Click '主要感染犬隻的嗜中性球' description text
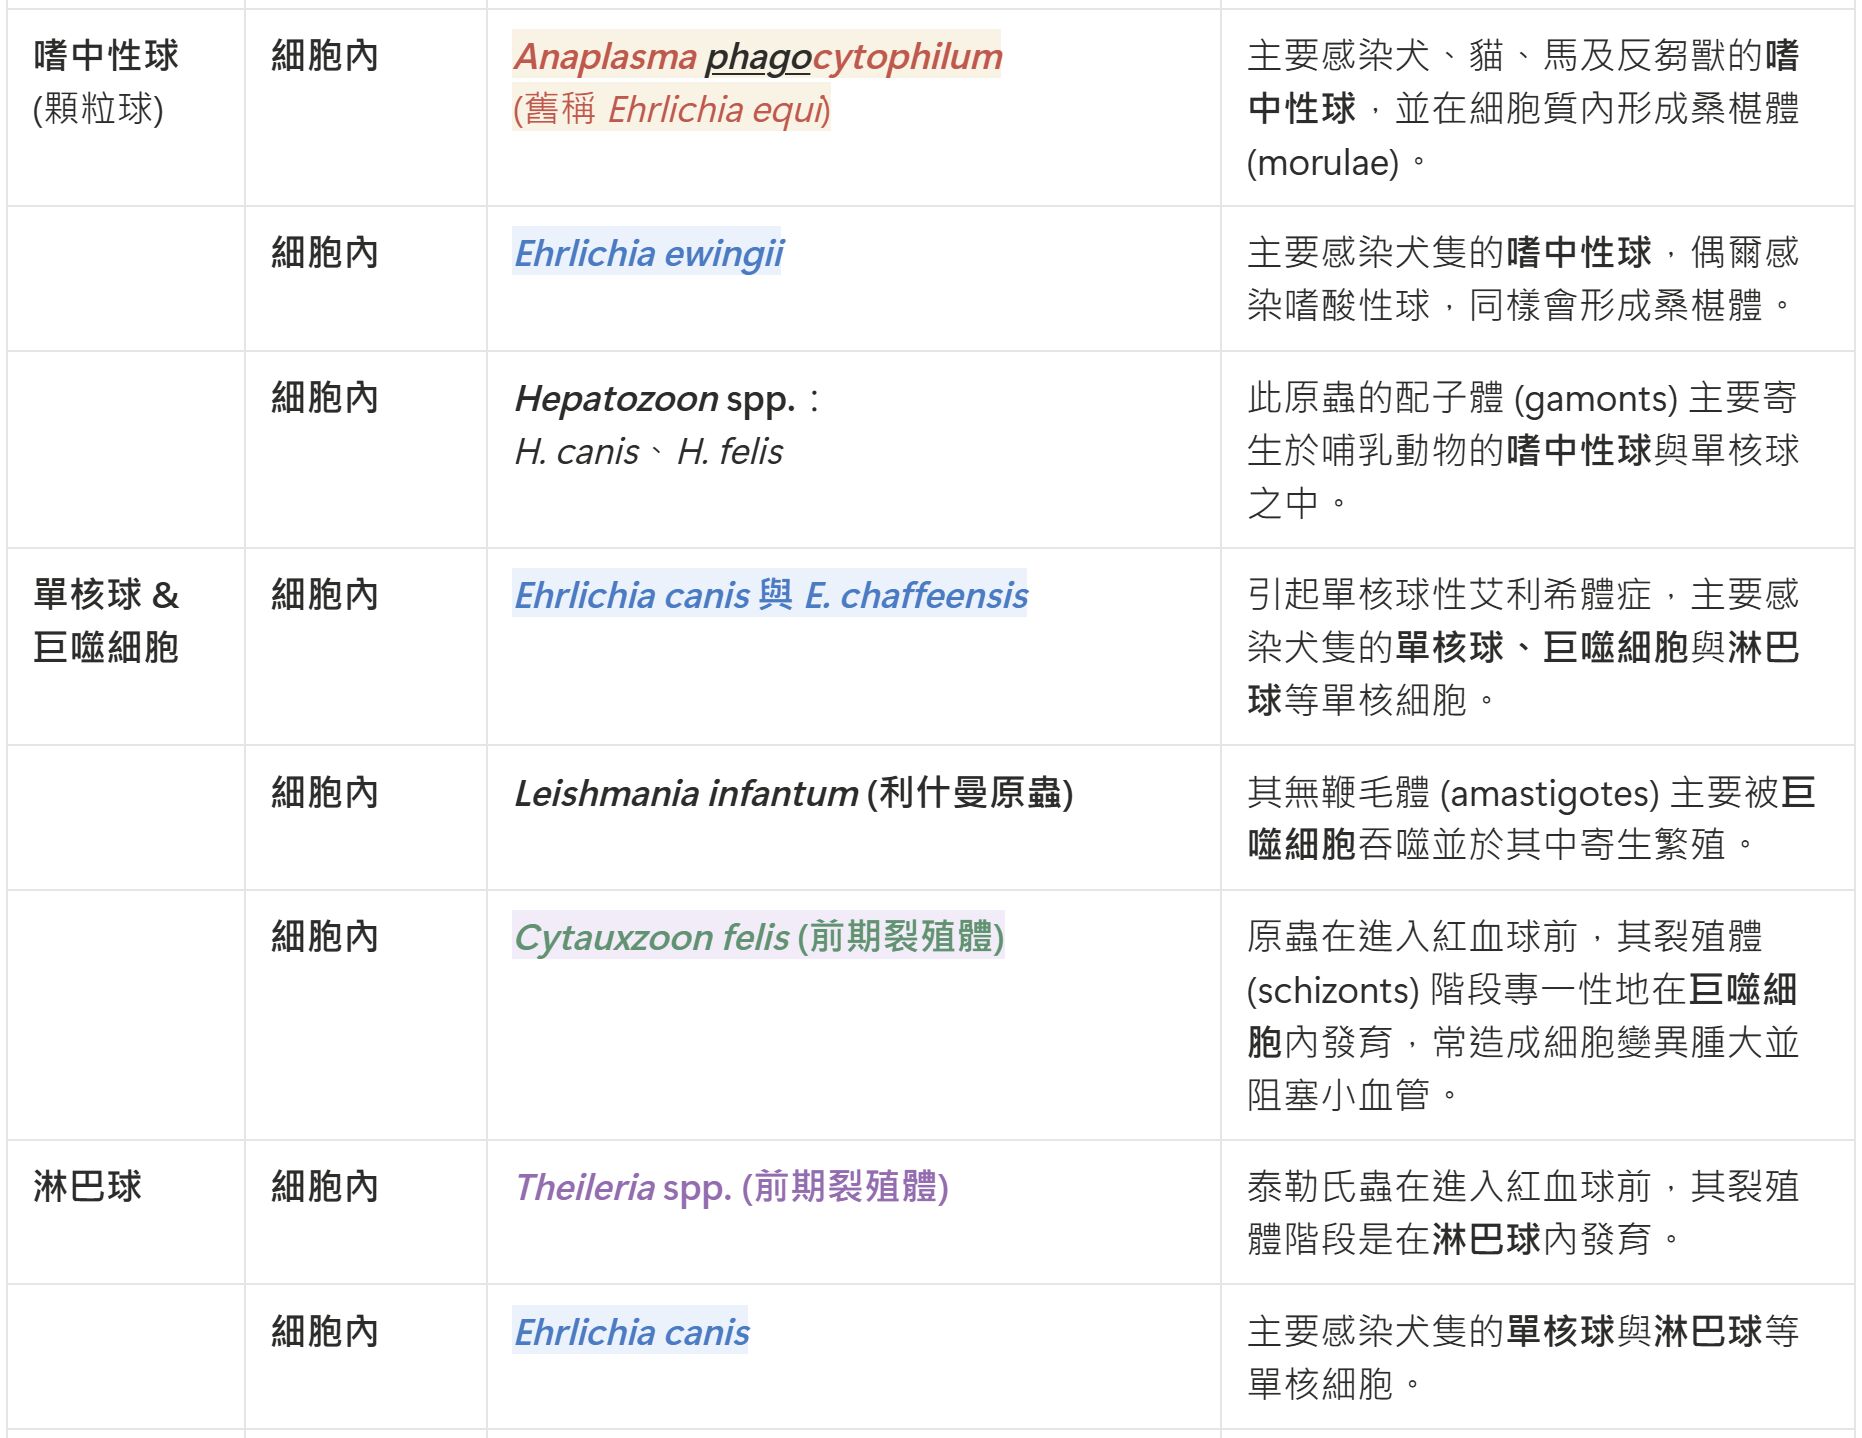The width and height of the screenshot is (1862, 1438). point(1449,252)
